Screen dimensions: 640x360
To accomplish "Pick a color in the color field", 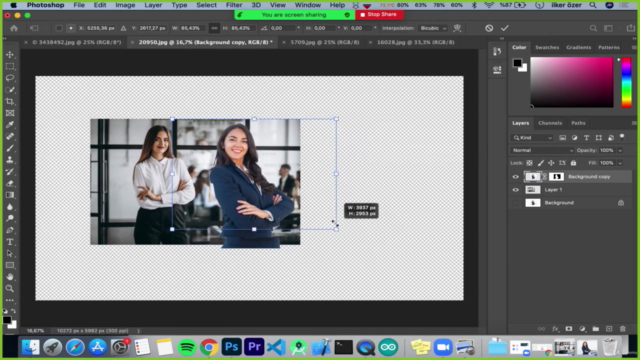I will tap(572, 82).
